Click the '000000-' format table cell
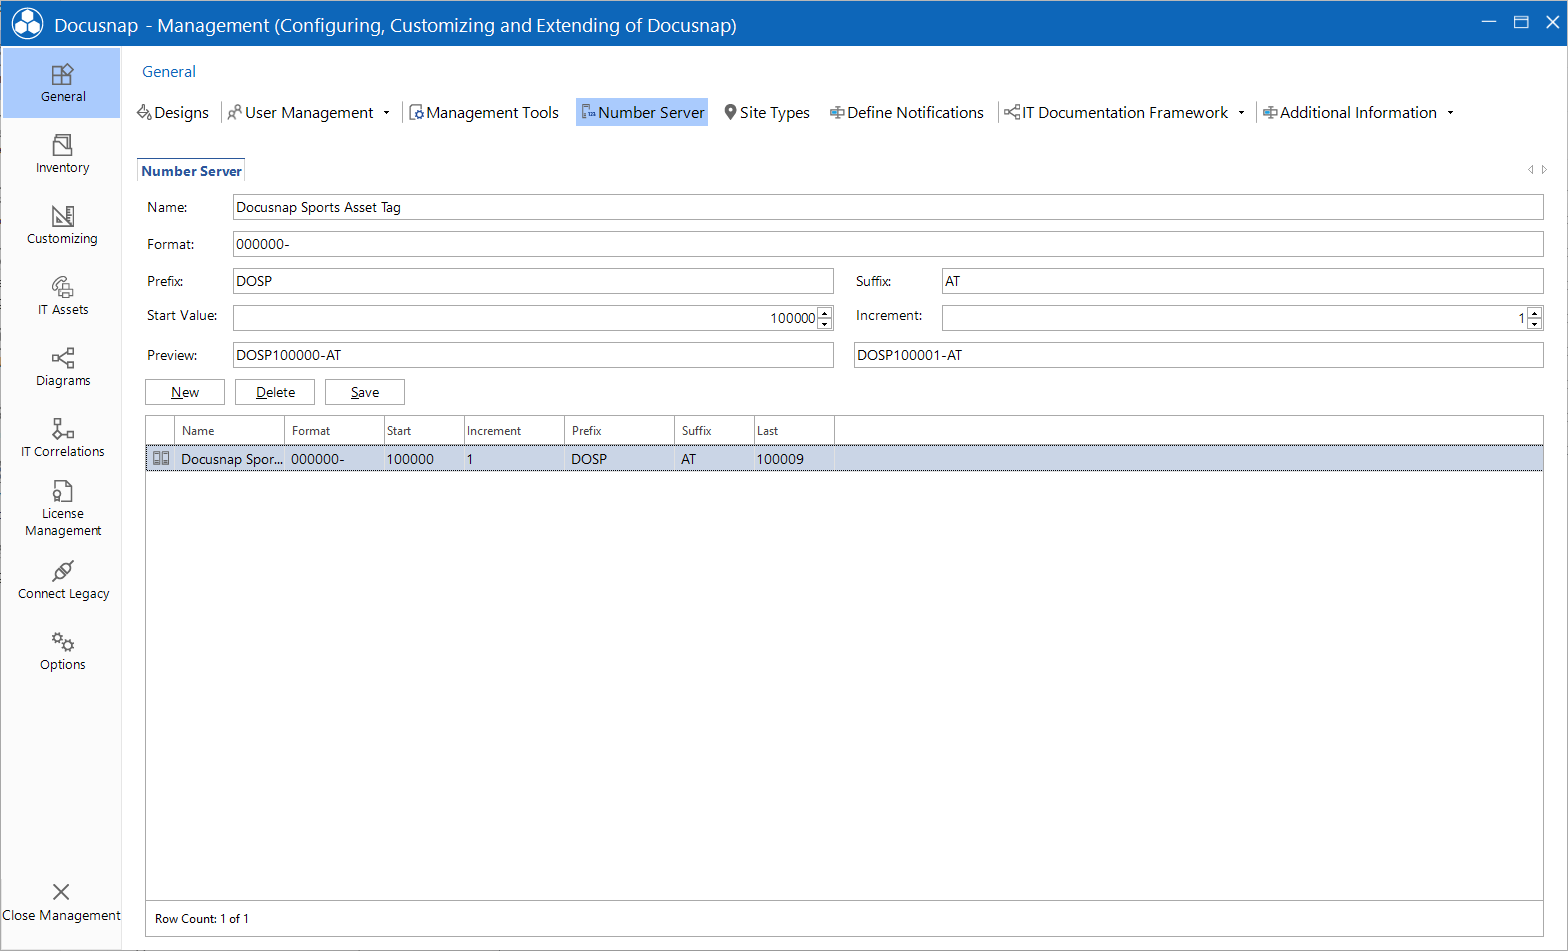 coord(335,459)
